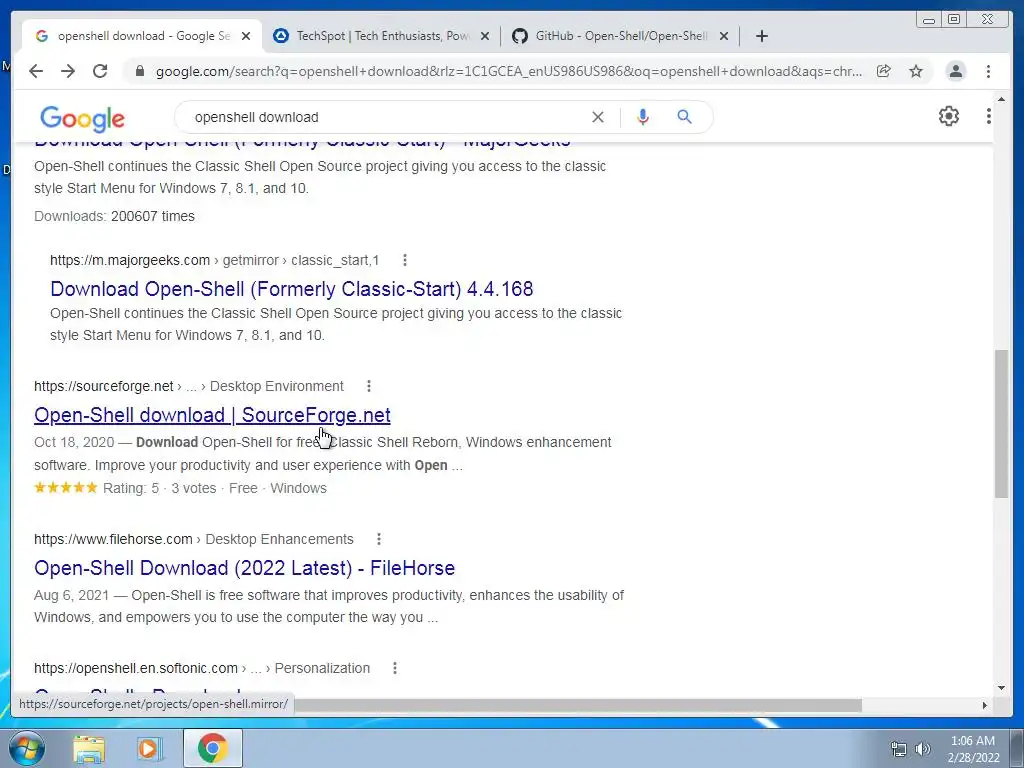
Task: Submit search with magnifier icon
Action: [684, 117]
